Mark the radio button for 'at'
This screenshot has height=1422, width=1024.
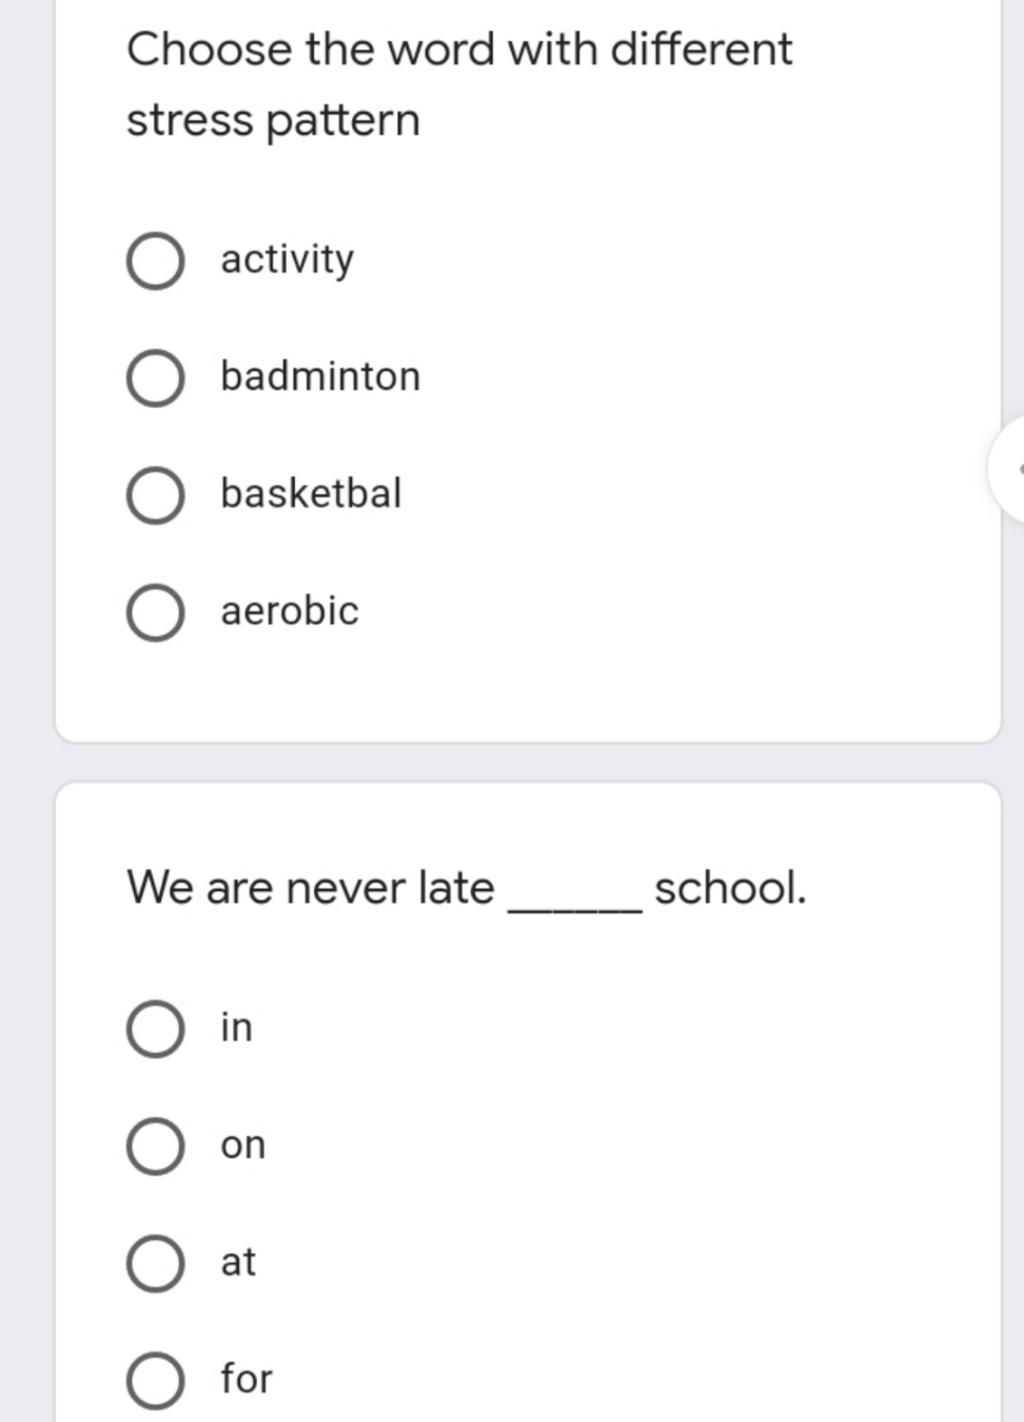[155, 1263]
